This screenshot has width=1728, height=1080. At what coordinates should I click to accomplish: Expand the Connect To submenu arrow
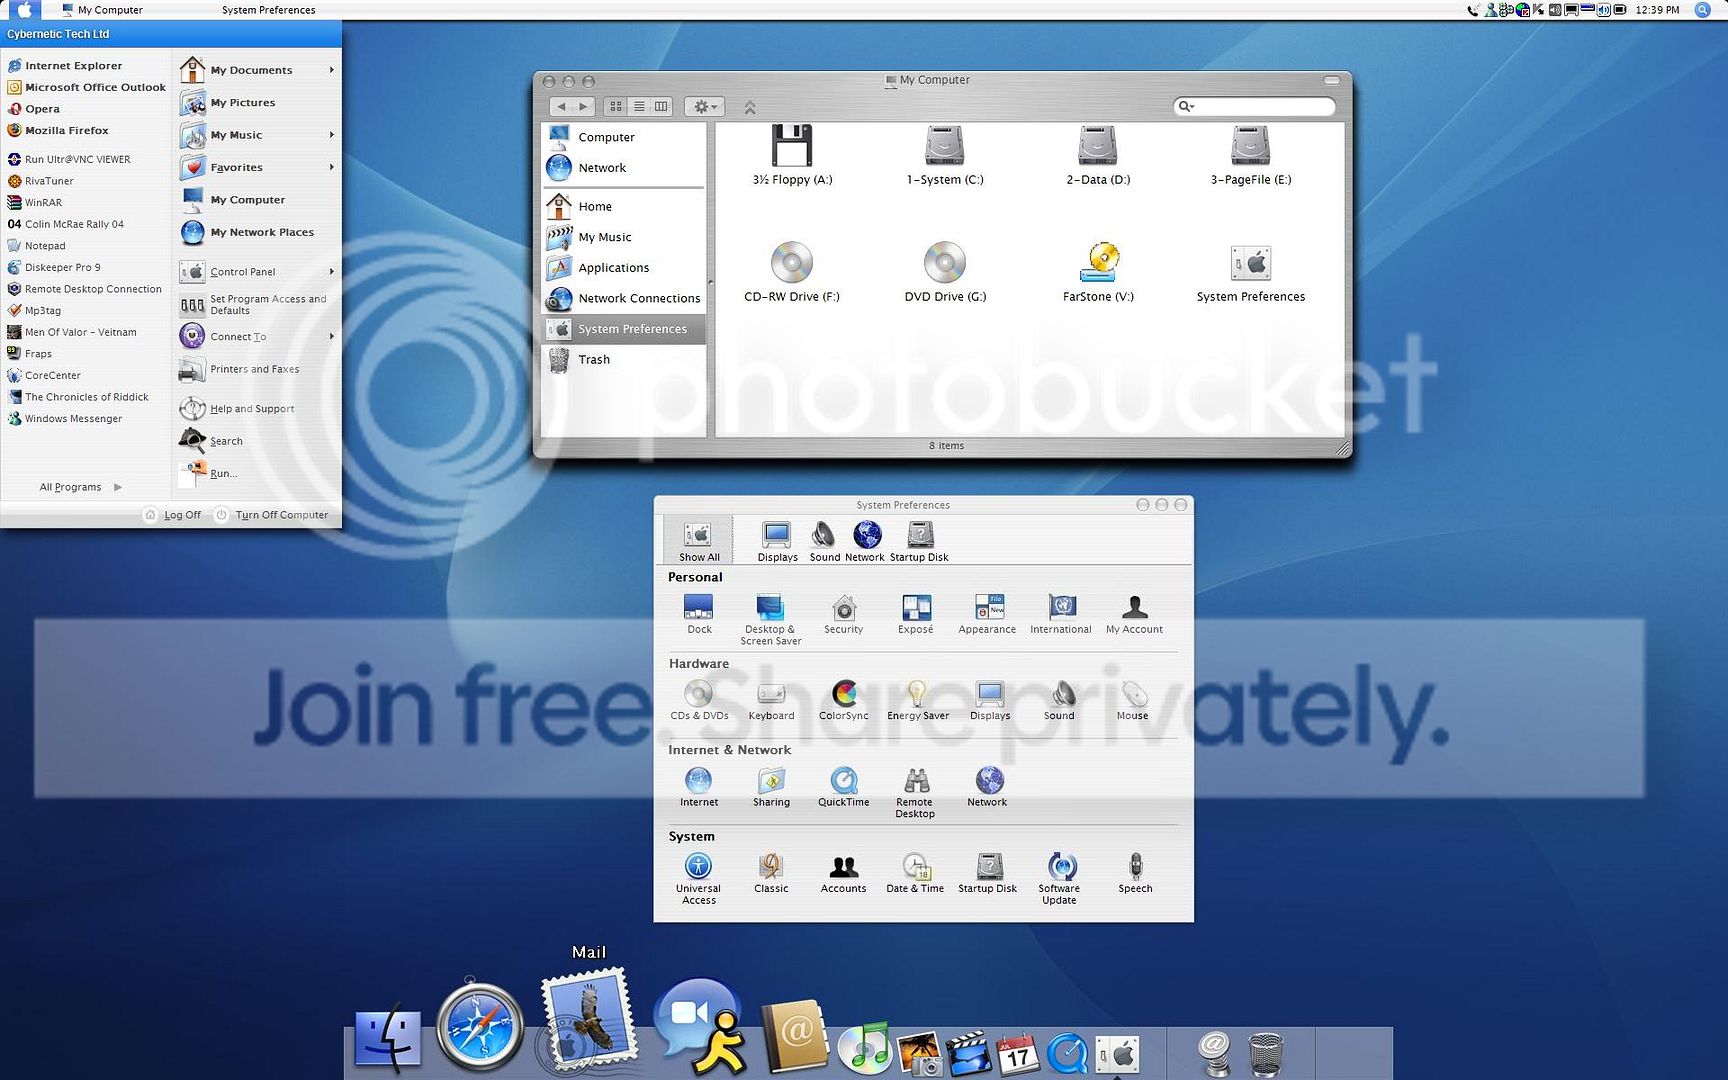click(x=331, y=336)
